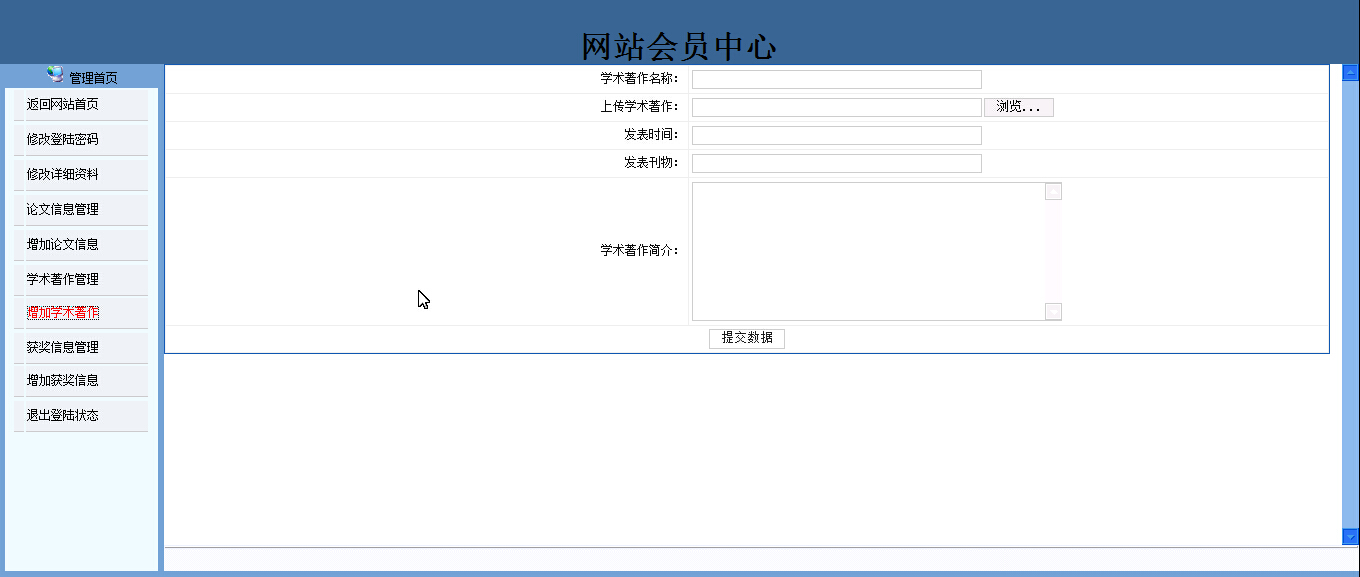Click the 浏览... browse button

1019,107
